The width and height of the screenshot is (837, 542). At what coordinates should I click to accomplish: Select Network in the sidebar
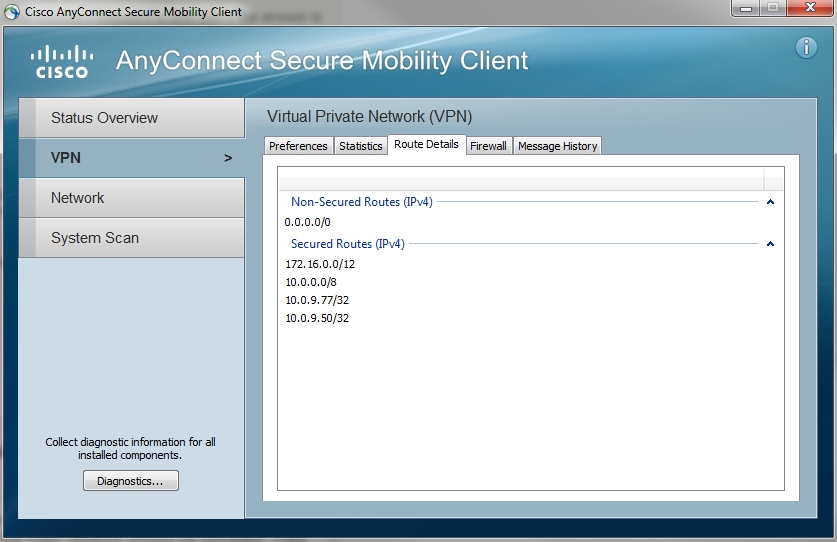pyautogui.click(x=132, y=198)
